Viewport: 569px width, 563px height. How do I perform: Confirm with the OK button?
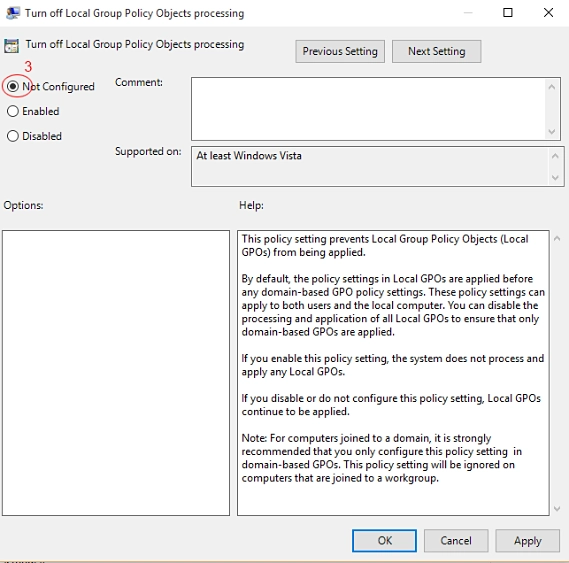coord(384,540)
